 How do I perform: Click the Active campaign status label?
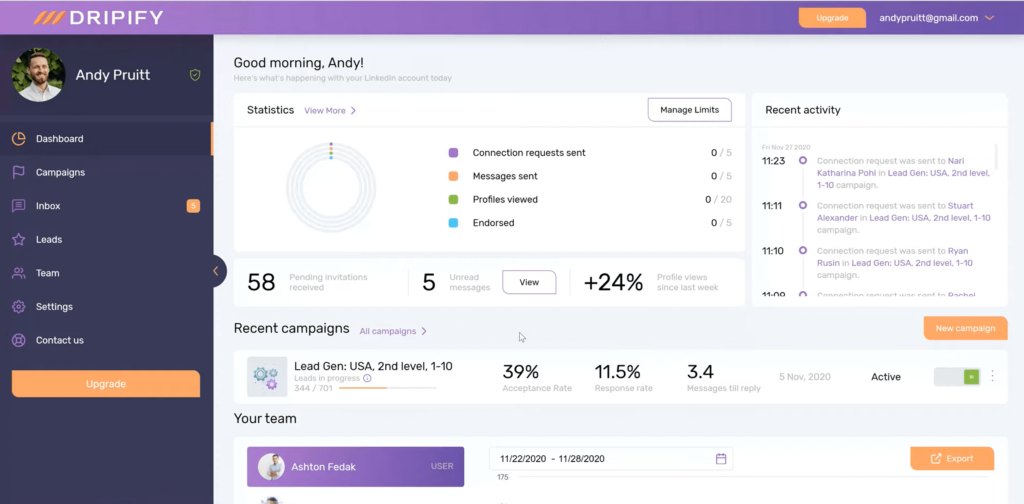[886, 377]
